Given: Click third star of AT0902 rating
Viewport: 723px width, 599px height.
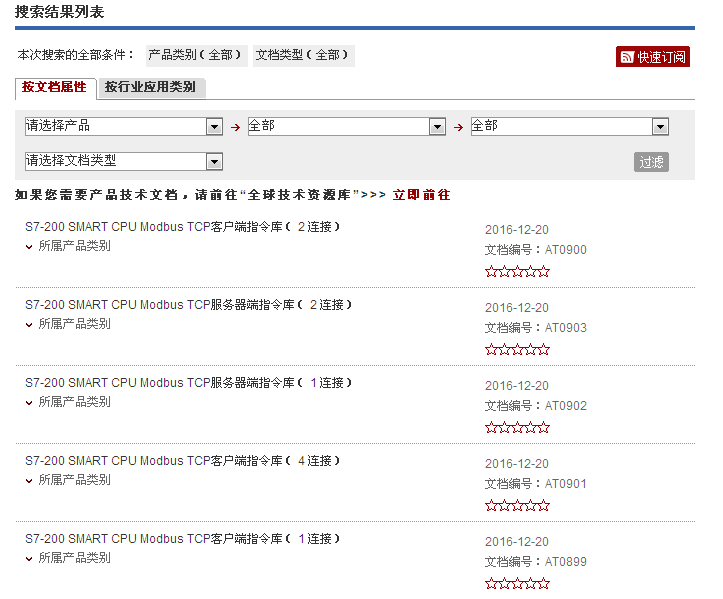Looking at the screenshot, I should point(518,428).
